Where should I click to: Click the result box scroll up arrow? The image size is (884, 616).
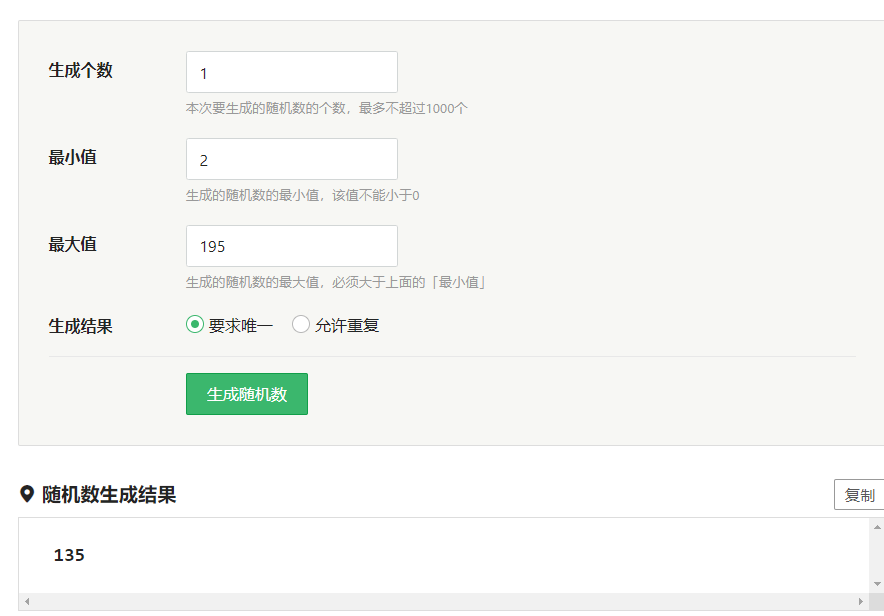click(x=877, y=527)
